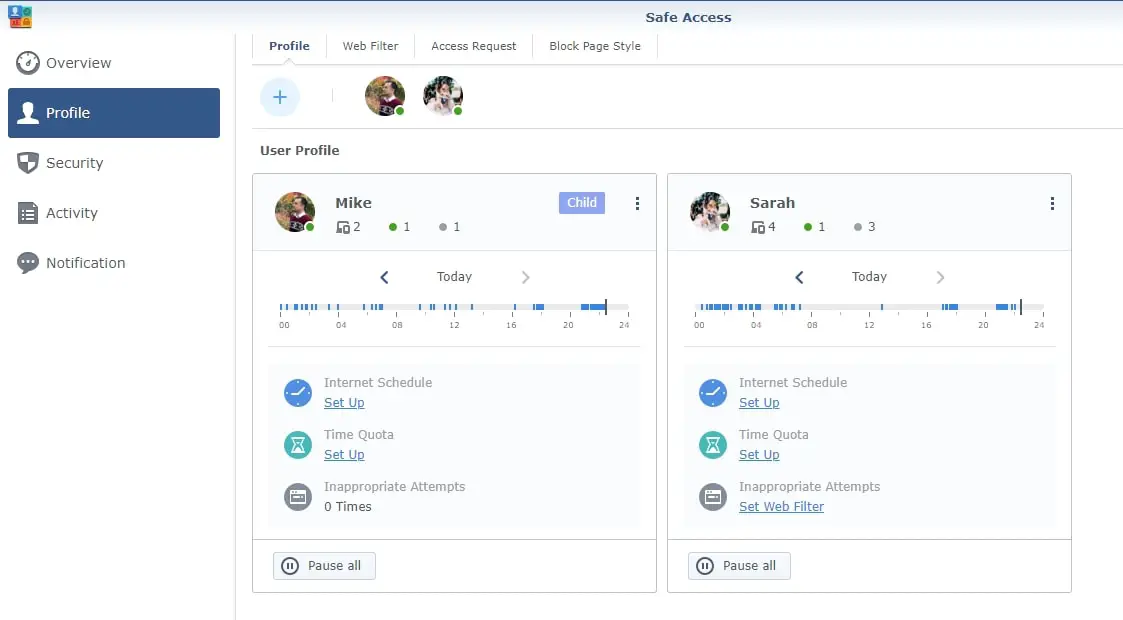This screenshot has width=1123, height=620.
Task: Open Mike's card three-dot options menu
Action: tap(637, 203)
